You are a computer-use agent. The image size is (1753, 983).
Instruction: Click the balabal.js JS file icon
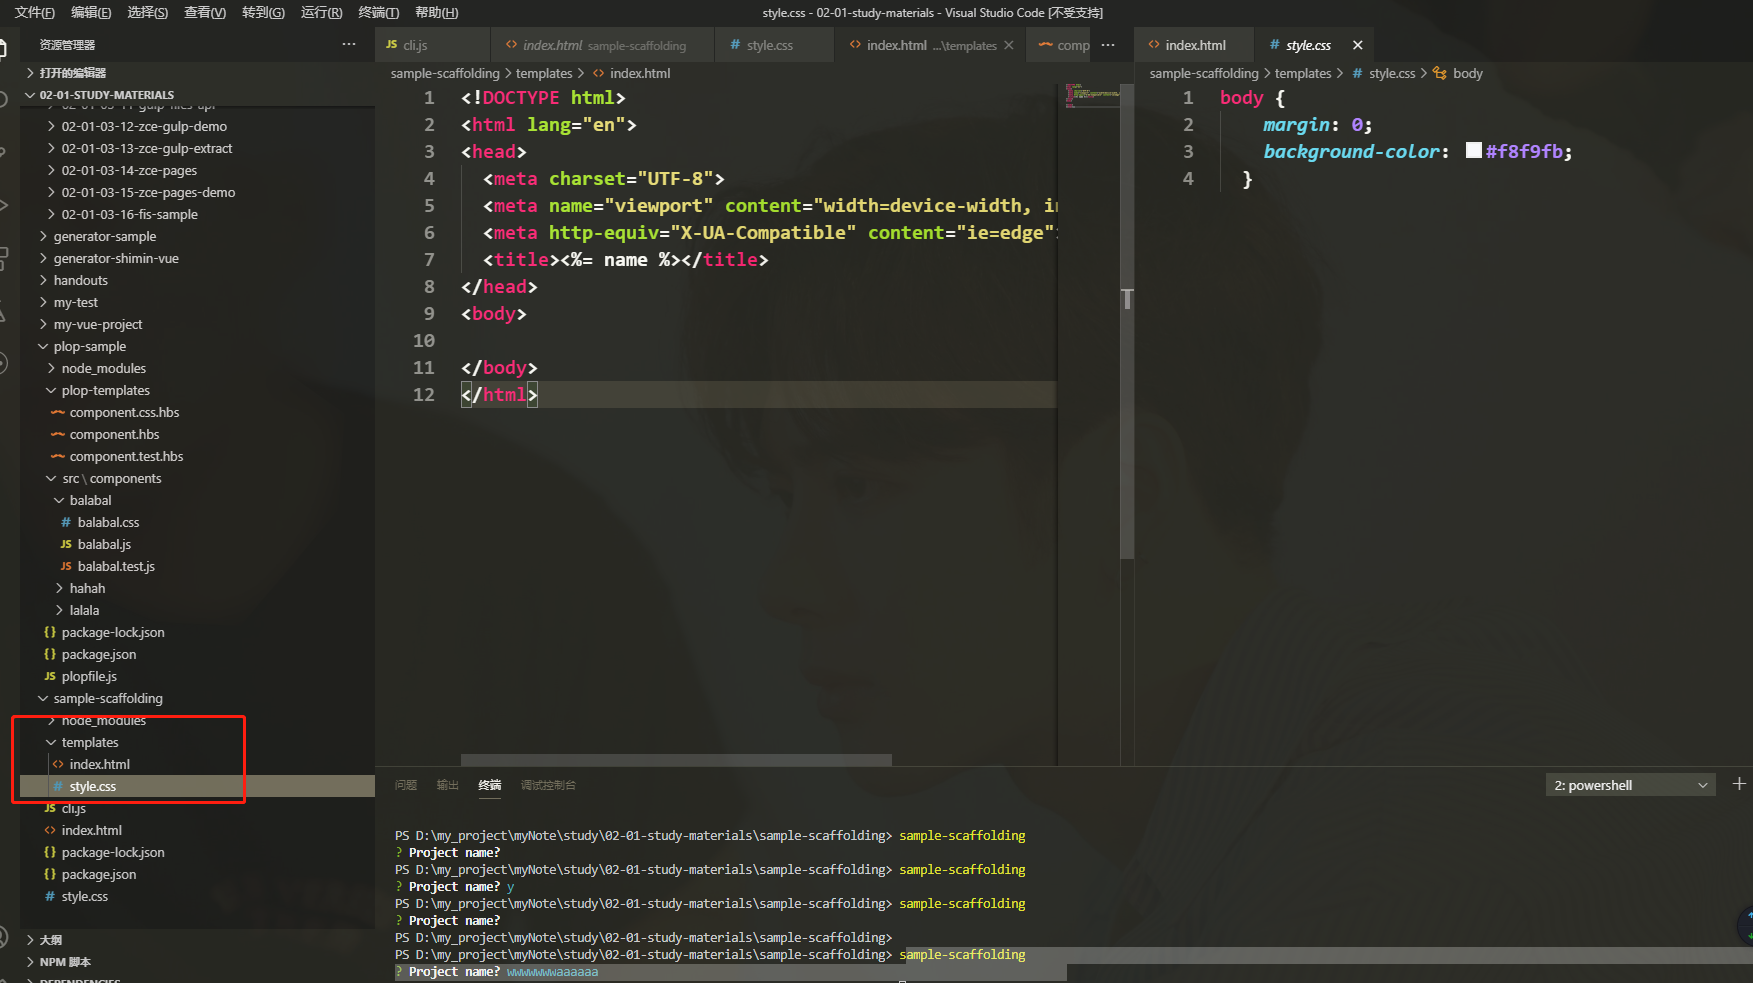coord(66,544)
